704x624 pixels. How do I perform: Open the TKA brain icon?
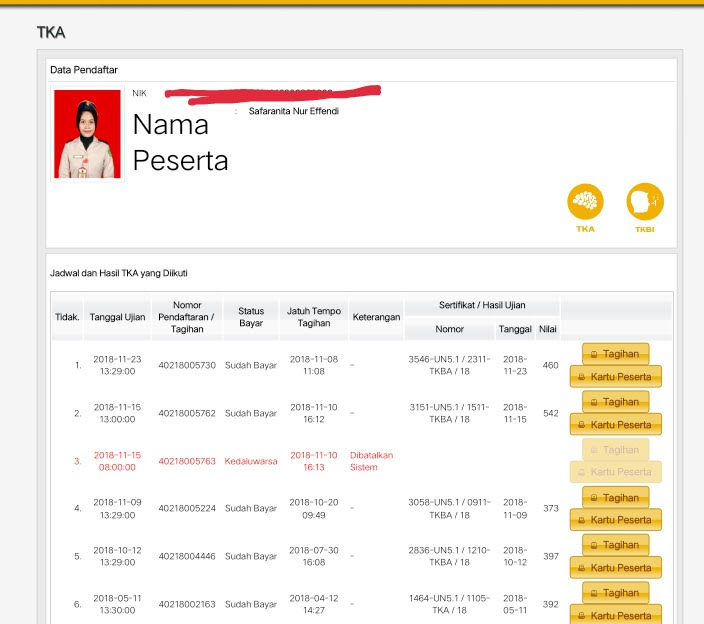(x=585, y=201)
